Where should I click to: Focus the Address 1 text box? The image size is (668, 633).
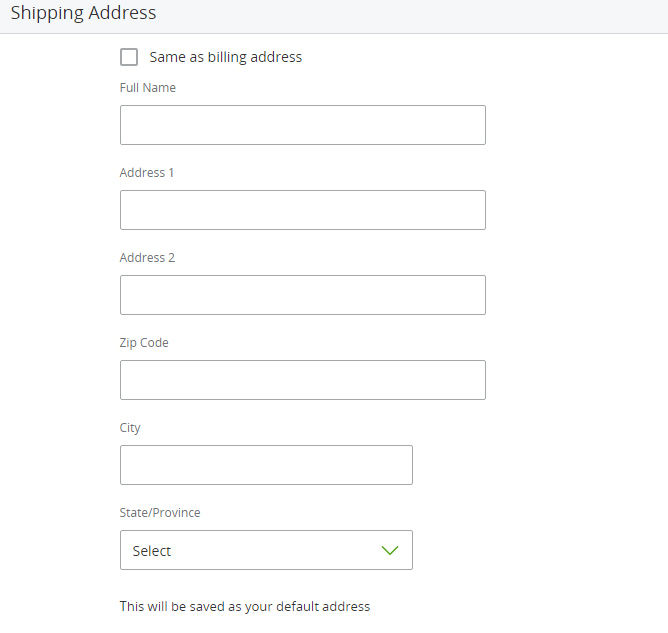(302, 210)
